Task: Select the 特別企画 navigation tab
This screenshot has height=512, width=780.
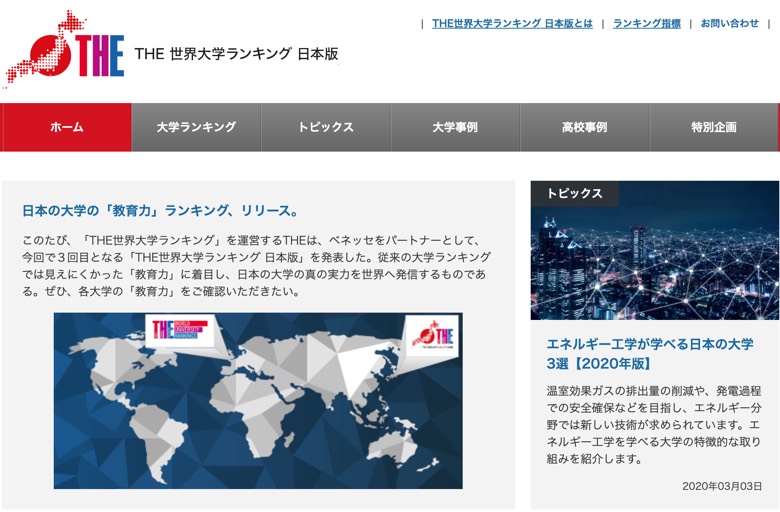Action: [x=714, y=127]
